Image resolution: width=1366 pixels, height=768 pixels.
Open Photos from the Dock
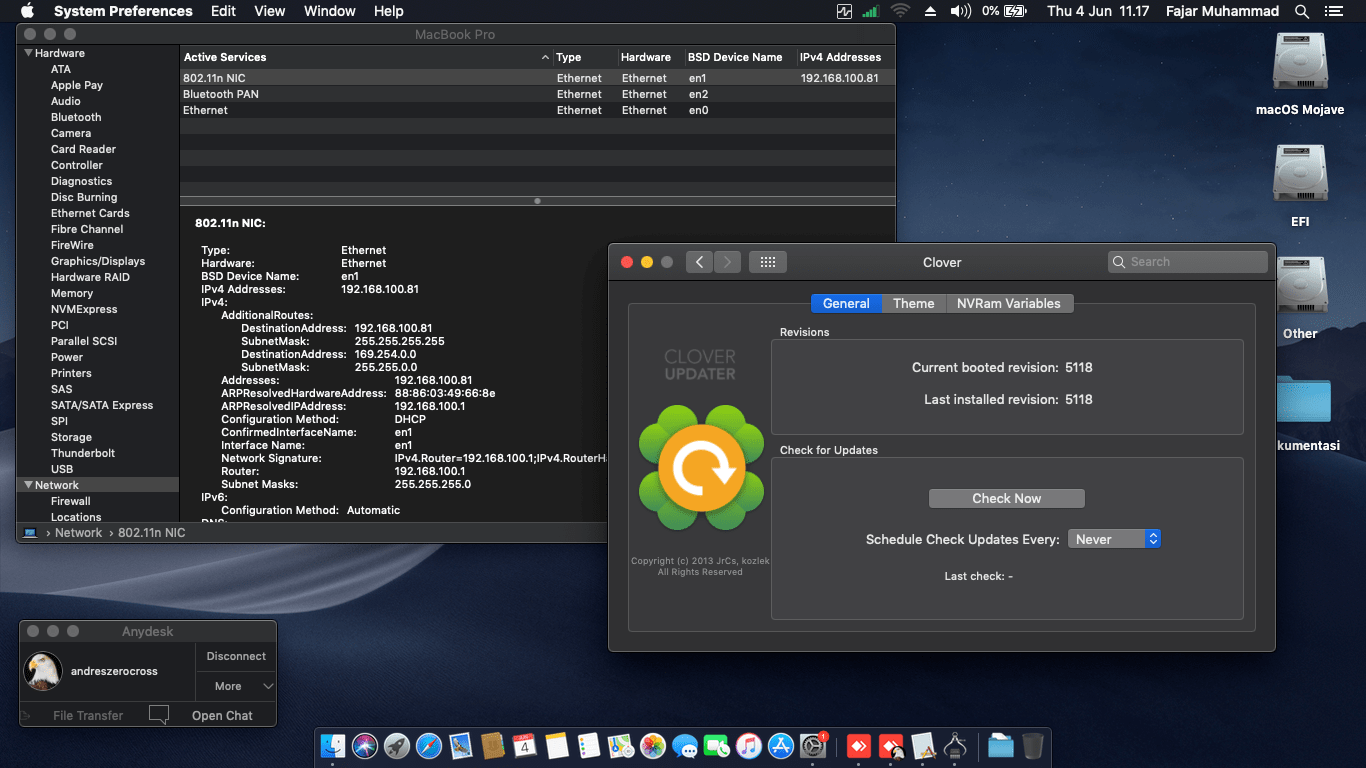coord(653,746)
